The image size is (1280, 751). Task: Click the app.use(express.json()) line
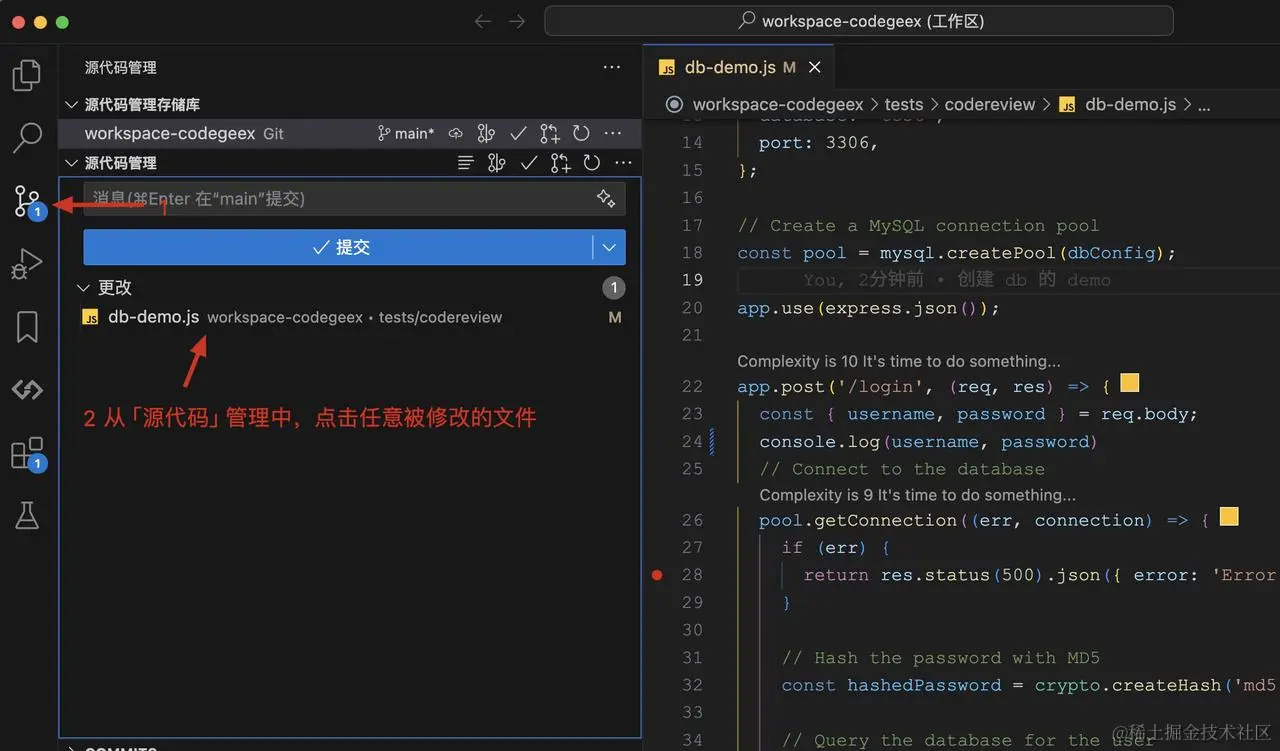[868, 308]
